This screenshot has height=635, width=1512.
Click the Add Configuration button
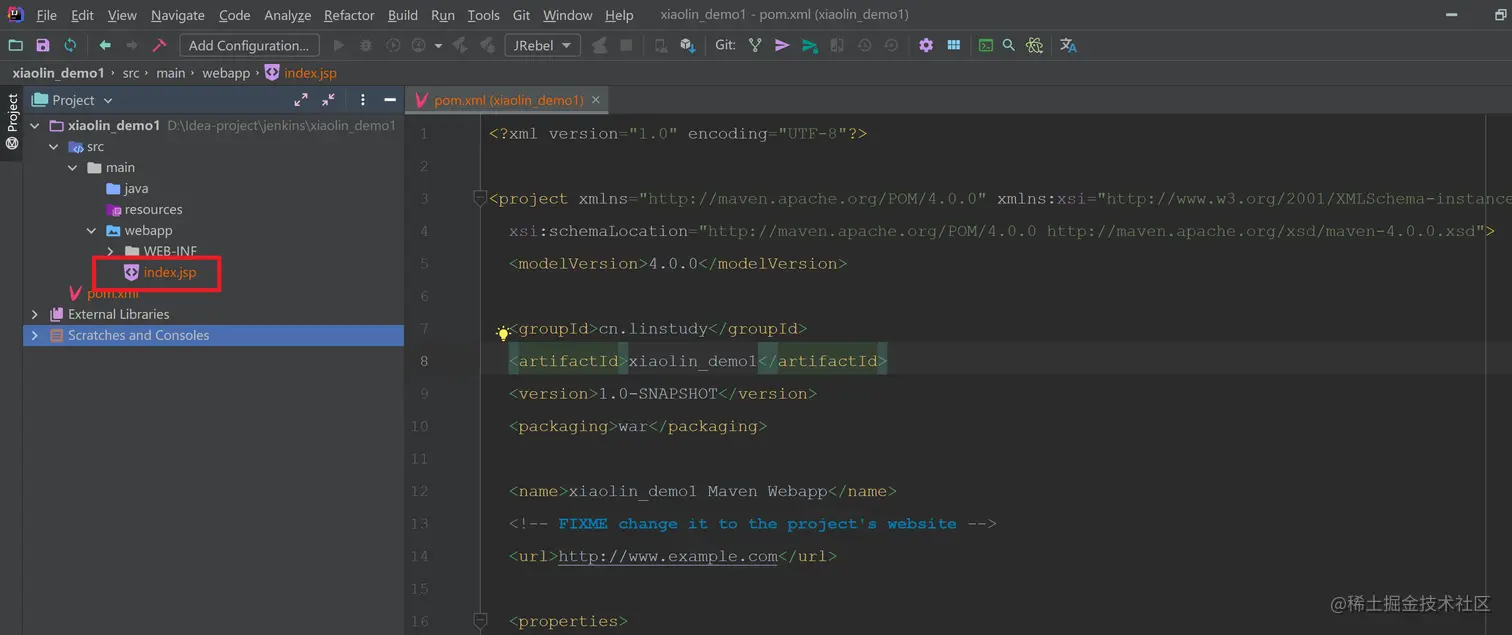(249, 45)
